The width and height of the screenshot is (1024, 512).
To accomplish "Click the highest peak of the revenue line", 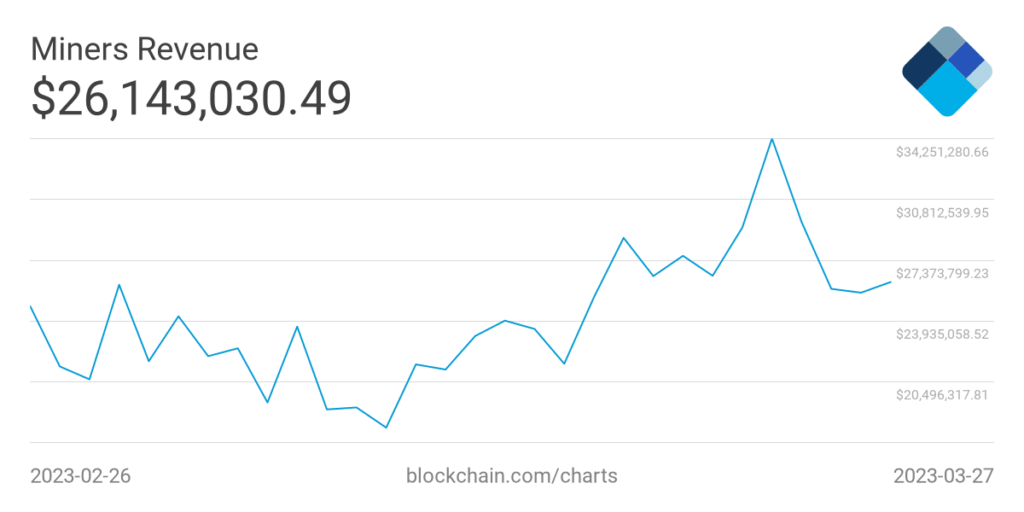I will pyautogui.click(x=772, y=139).
